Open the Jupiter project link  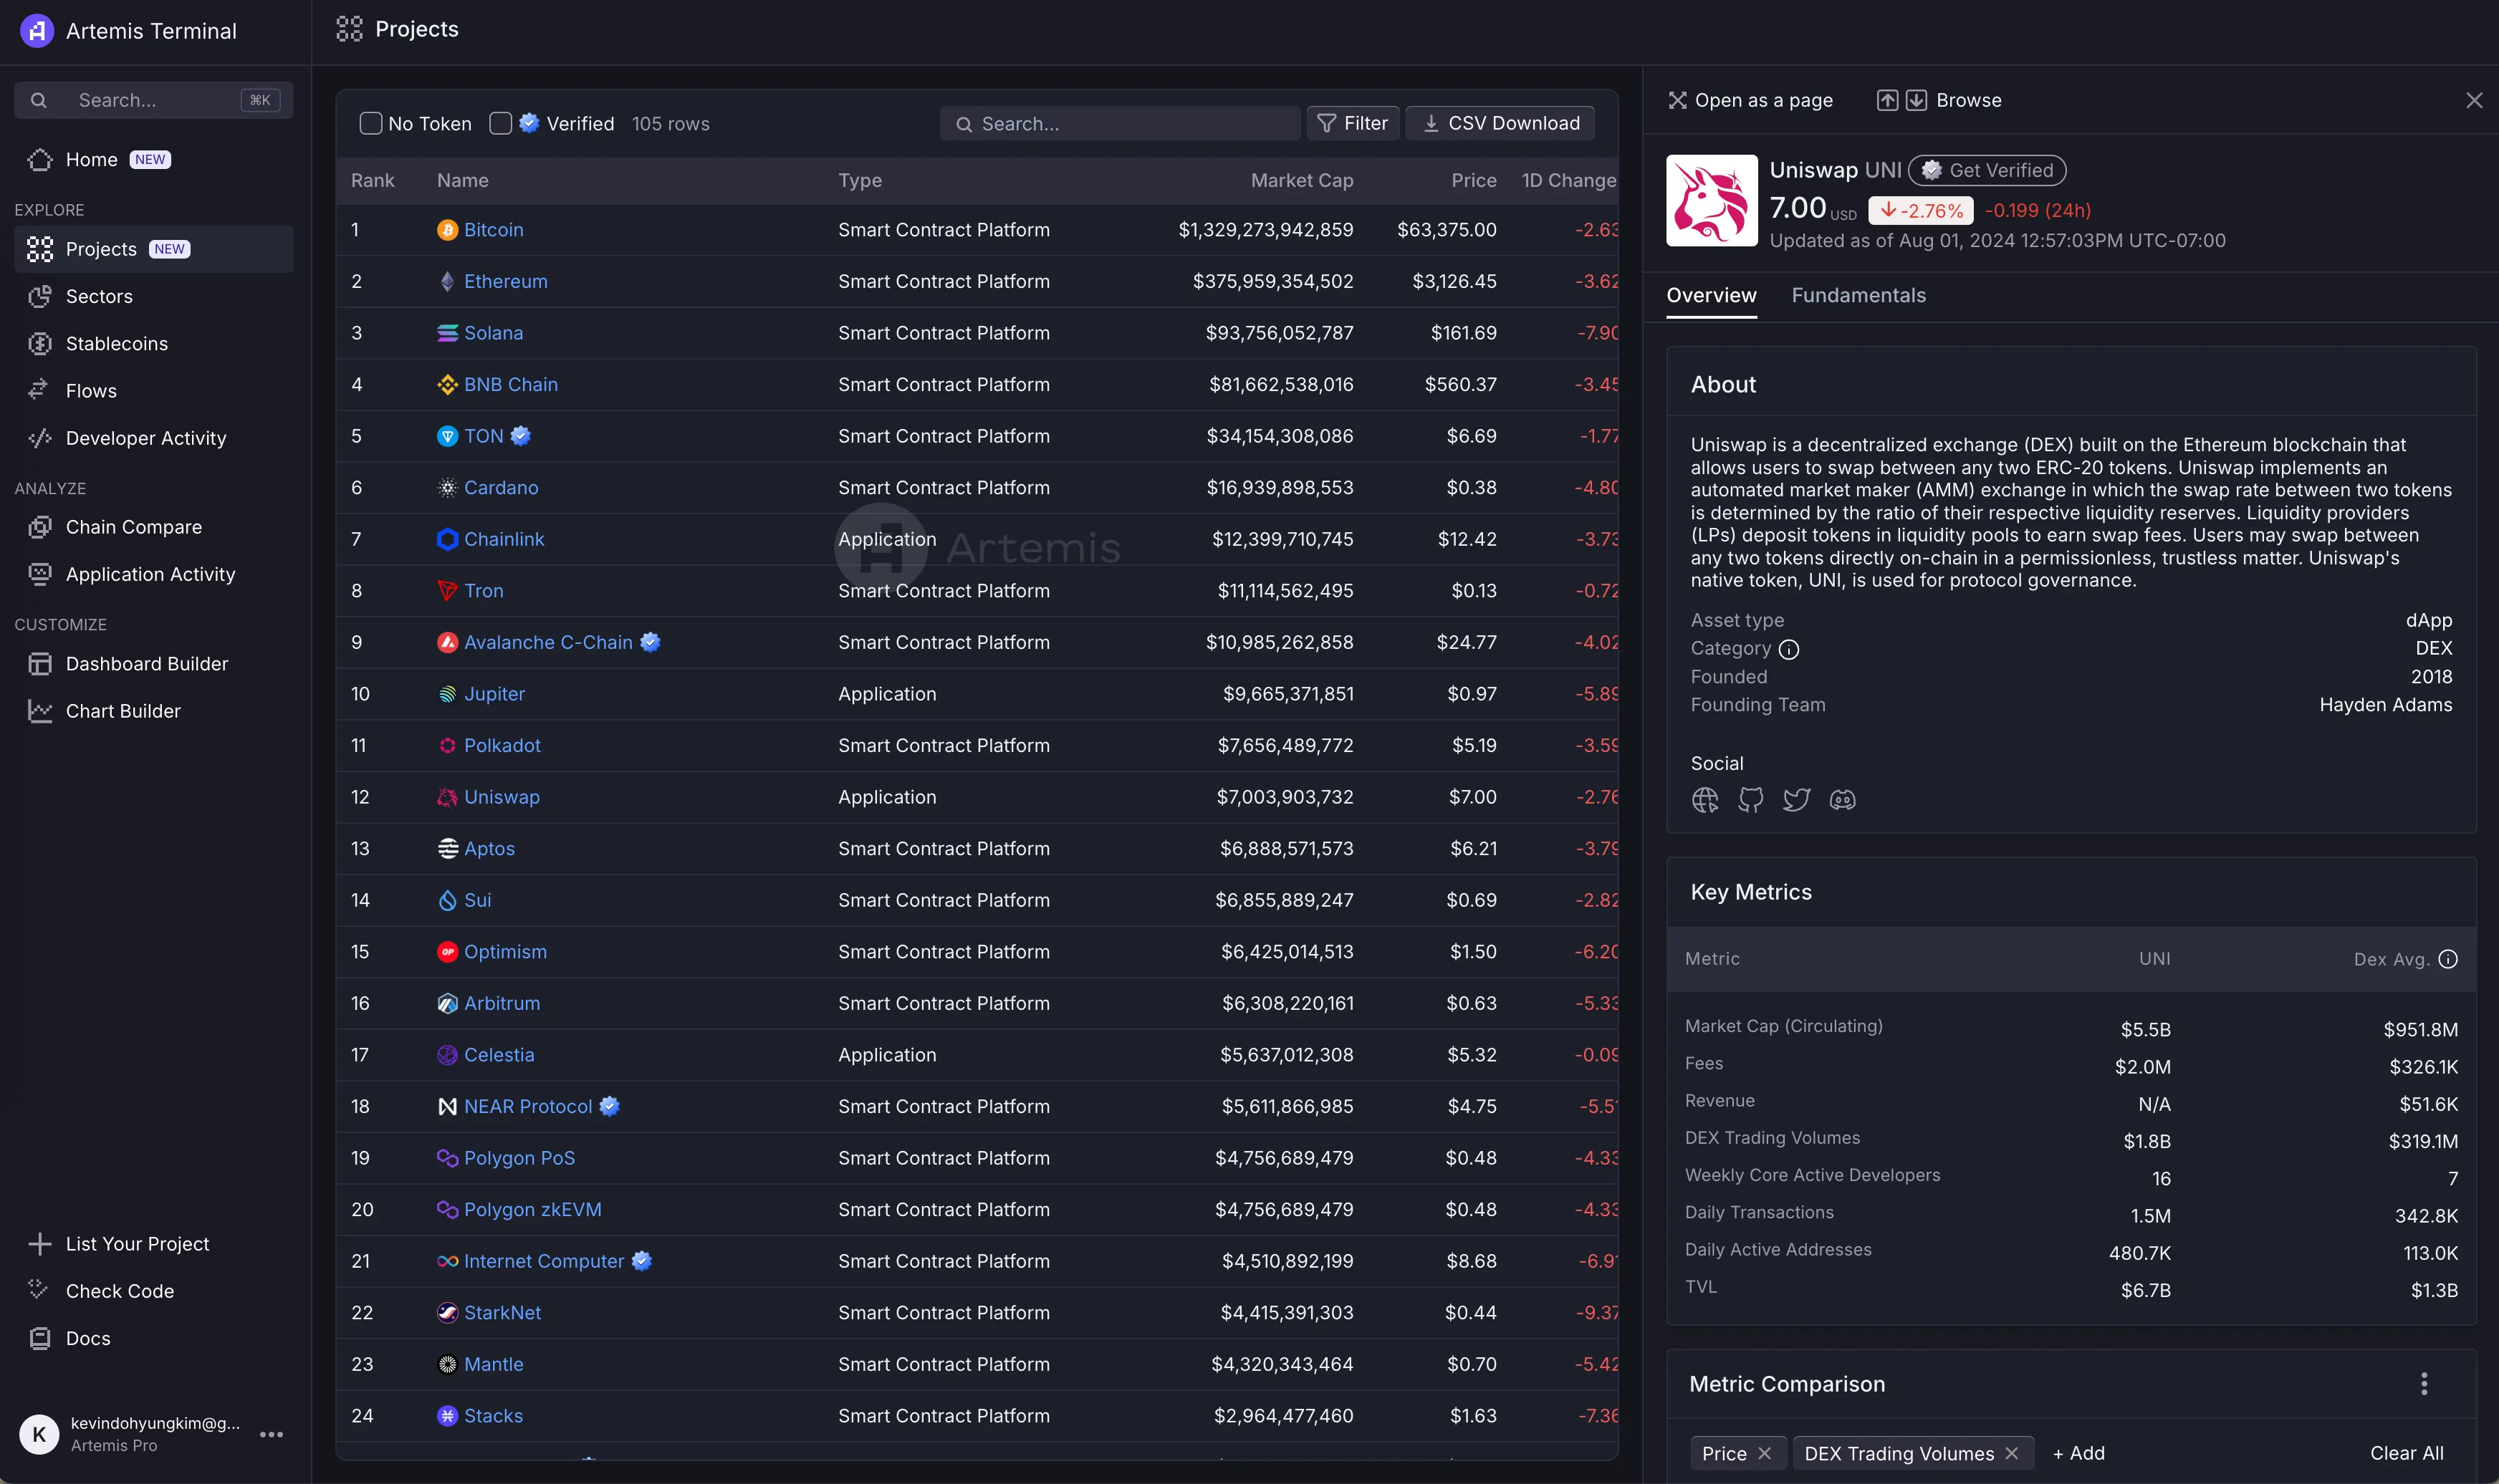494,694
